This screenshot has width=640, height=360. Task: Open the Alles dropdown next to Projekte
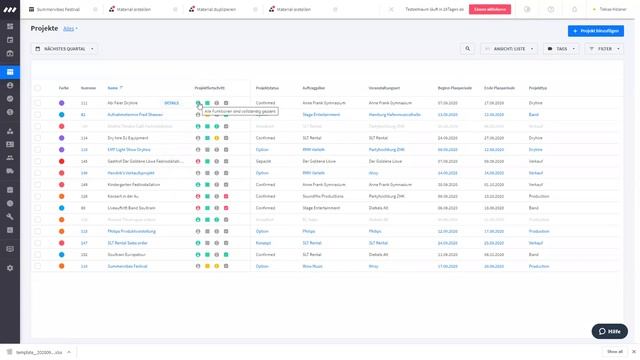click(70, 29)
